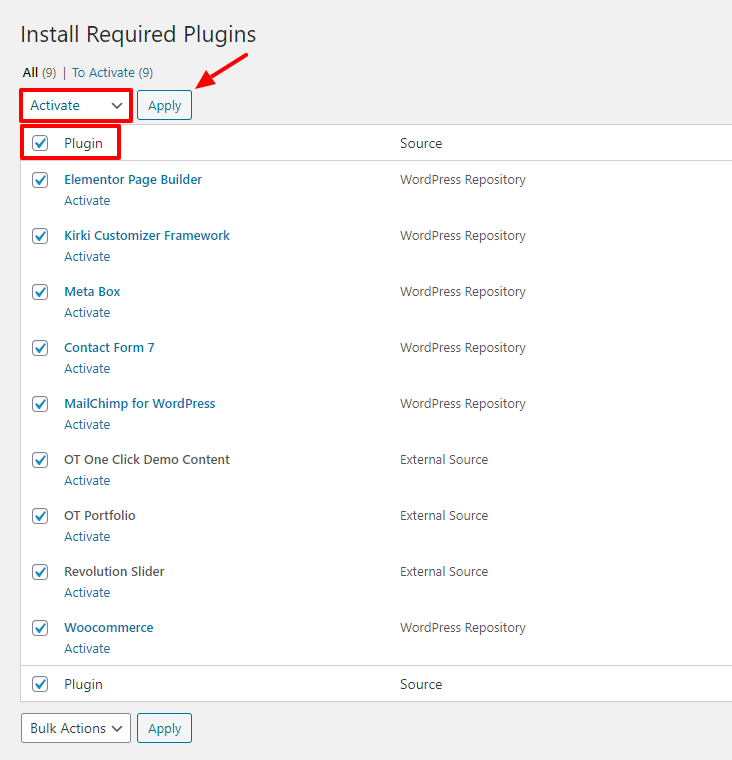This screenshot has height=760, width=732.
Task: Toggle the select-all checkbox in table footer
Action: click(x=40, y=684)
